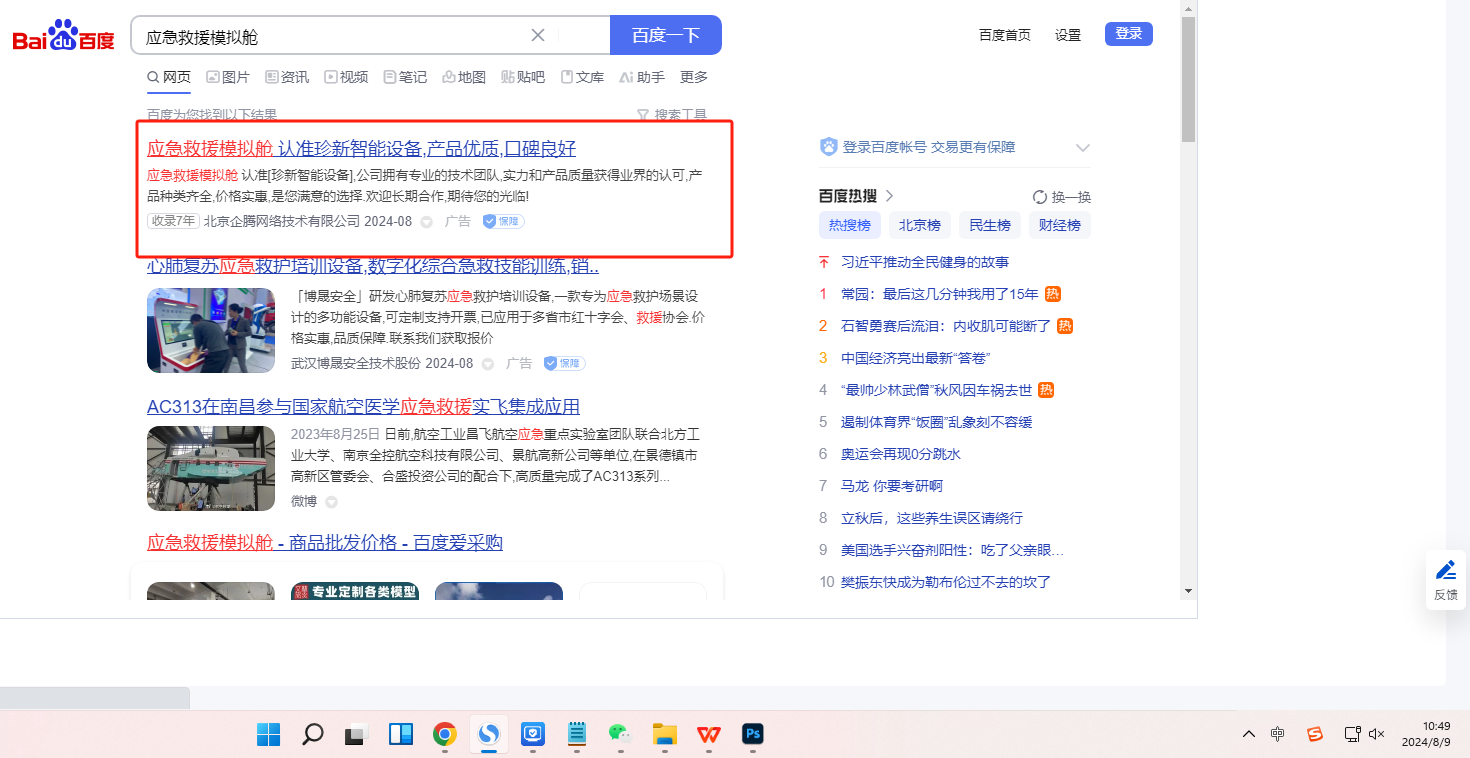The image size is (1470, 758).
Task: Open Task View from the taskbar
Action: pyautogui.click(x=356, y=735)
